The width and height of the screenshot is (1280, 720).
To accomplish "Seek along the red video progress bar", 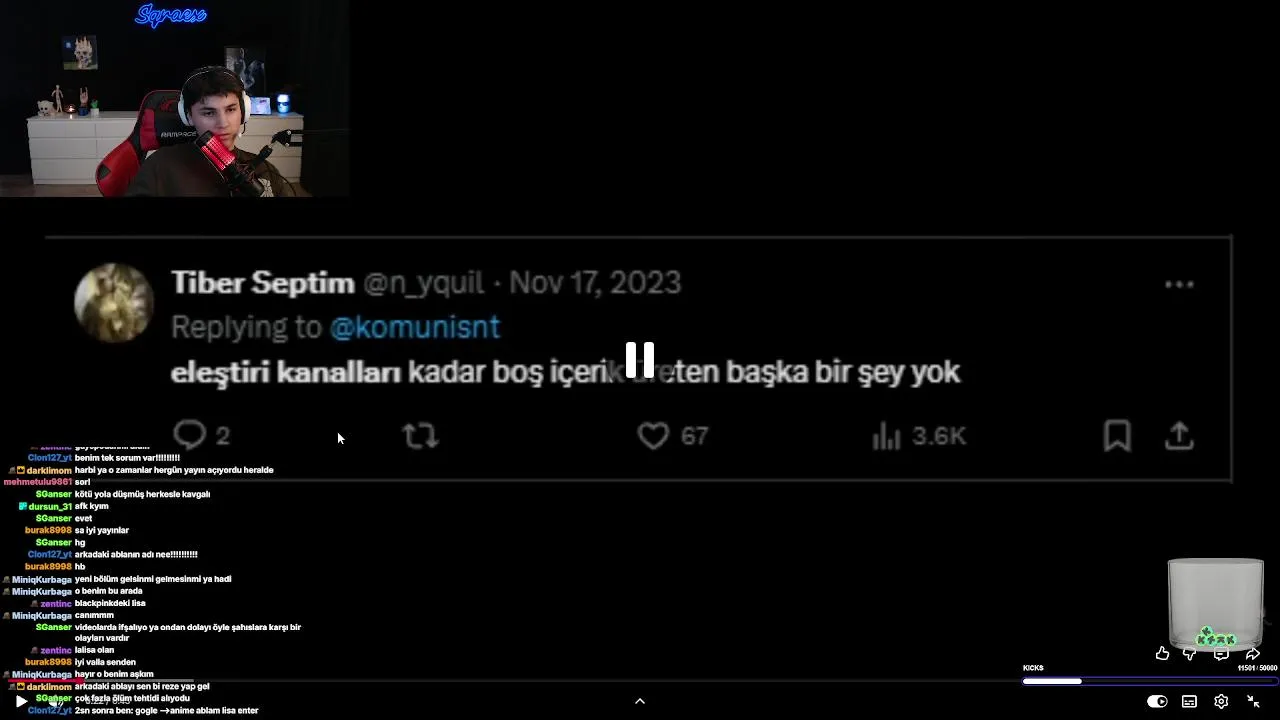I will point(100,681).
